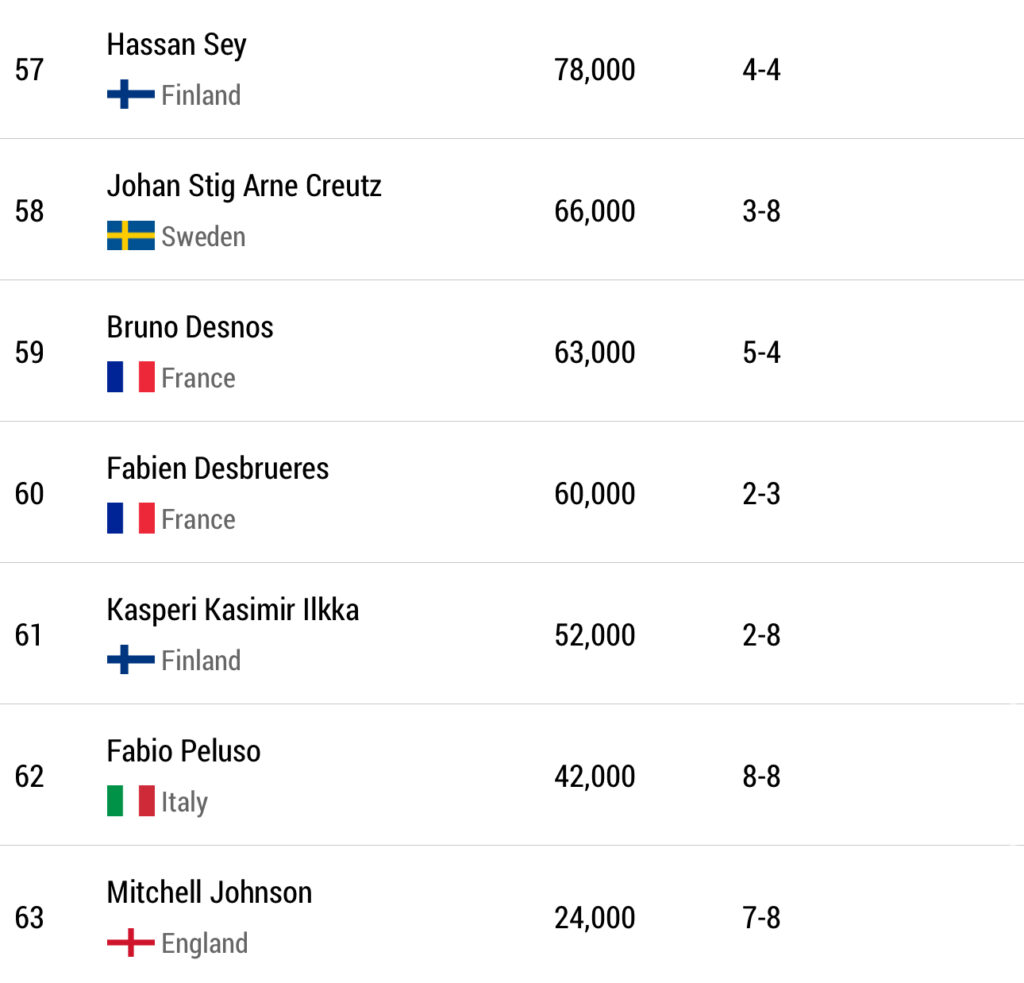Image resolution: width=1024 pixels, height=983 pixels.
Task: Click the France flag under Fabien Desbrueres
Action: pyautogui.click(x=130, y=518)
